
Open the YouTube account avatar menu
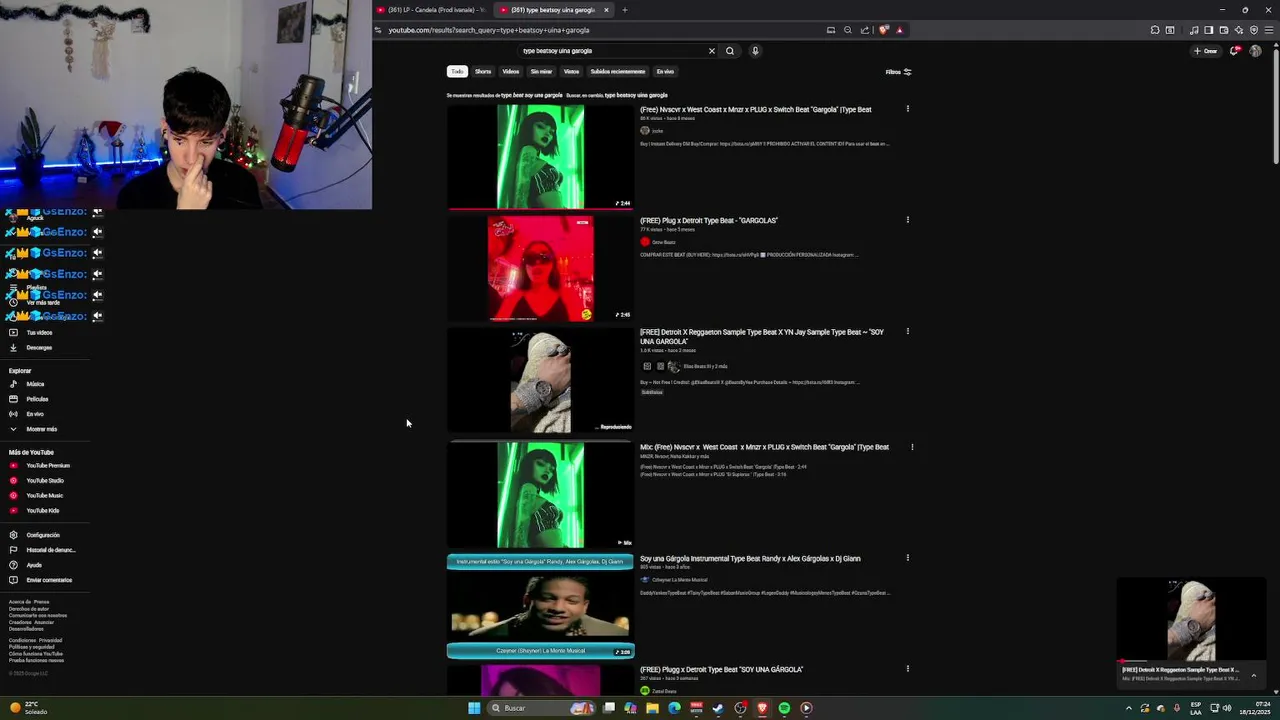coord(1256,51)
